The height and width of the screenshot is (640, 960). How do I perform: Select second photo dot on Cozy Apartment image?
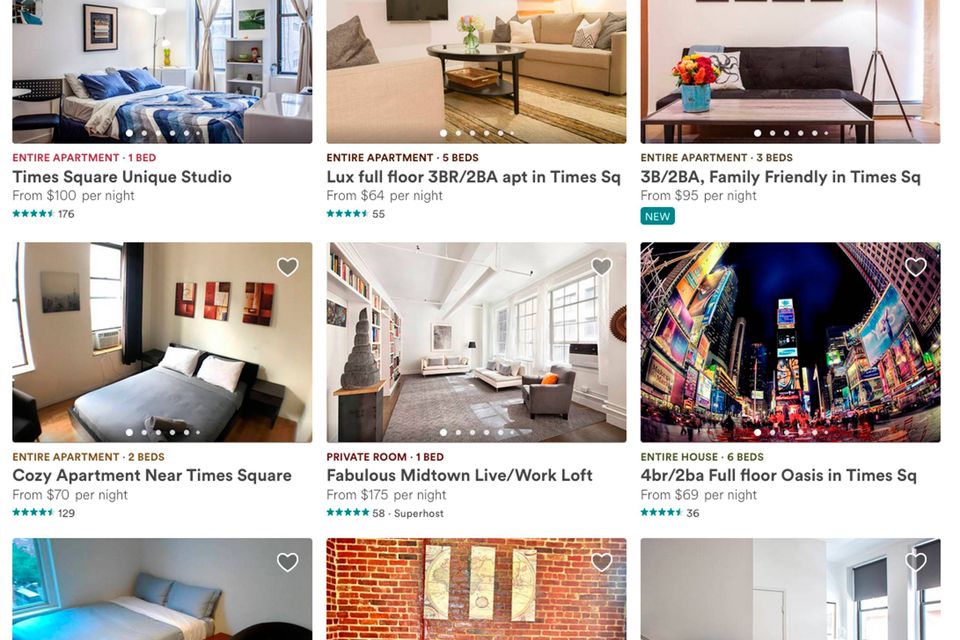click(x=144, y=432)
